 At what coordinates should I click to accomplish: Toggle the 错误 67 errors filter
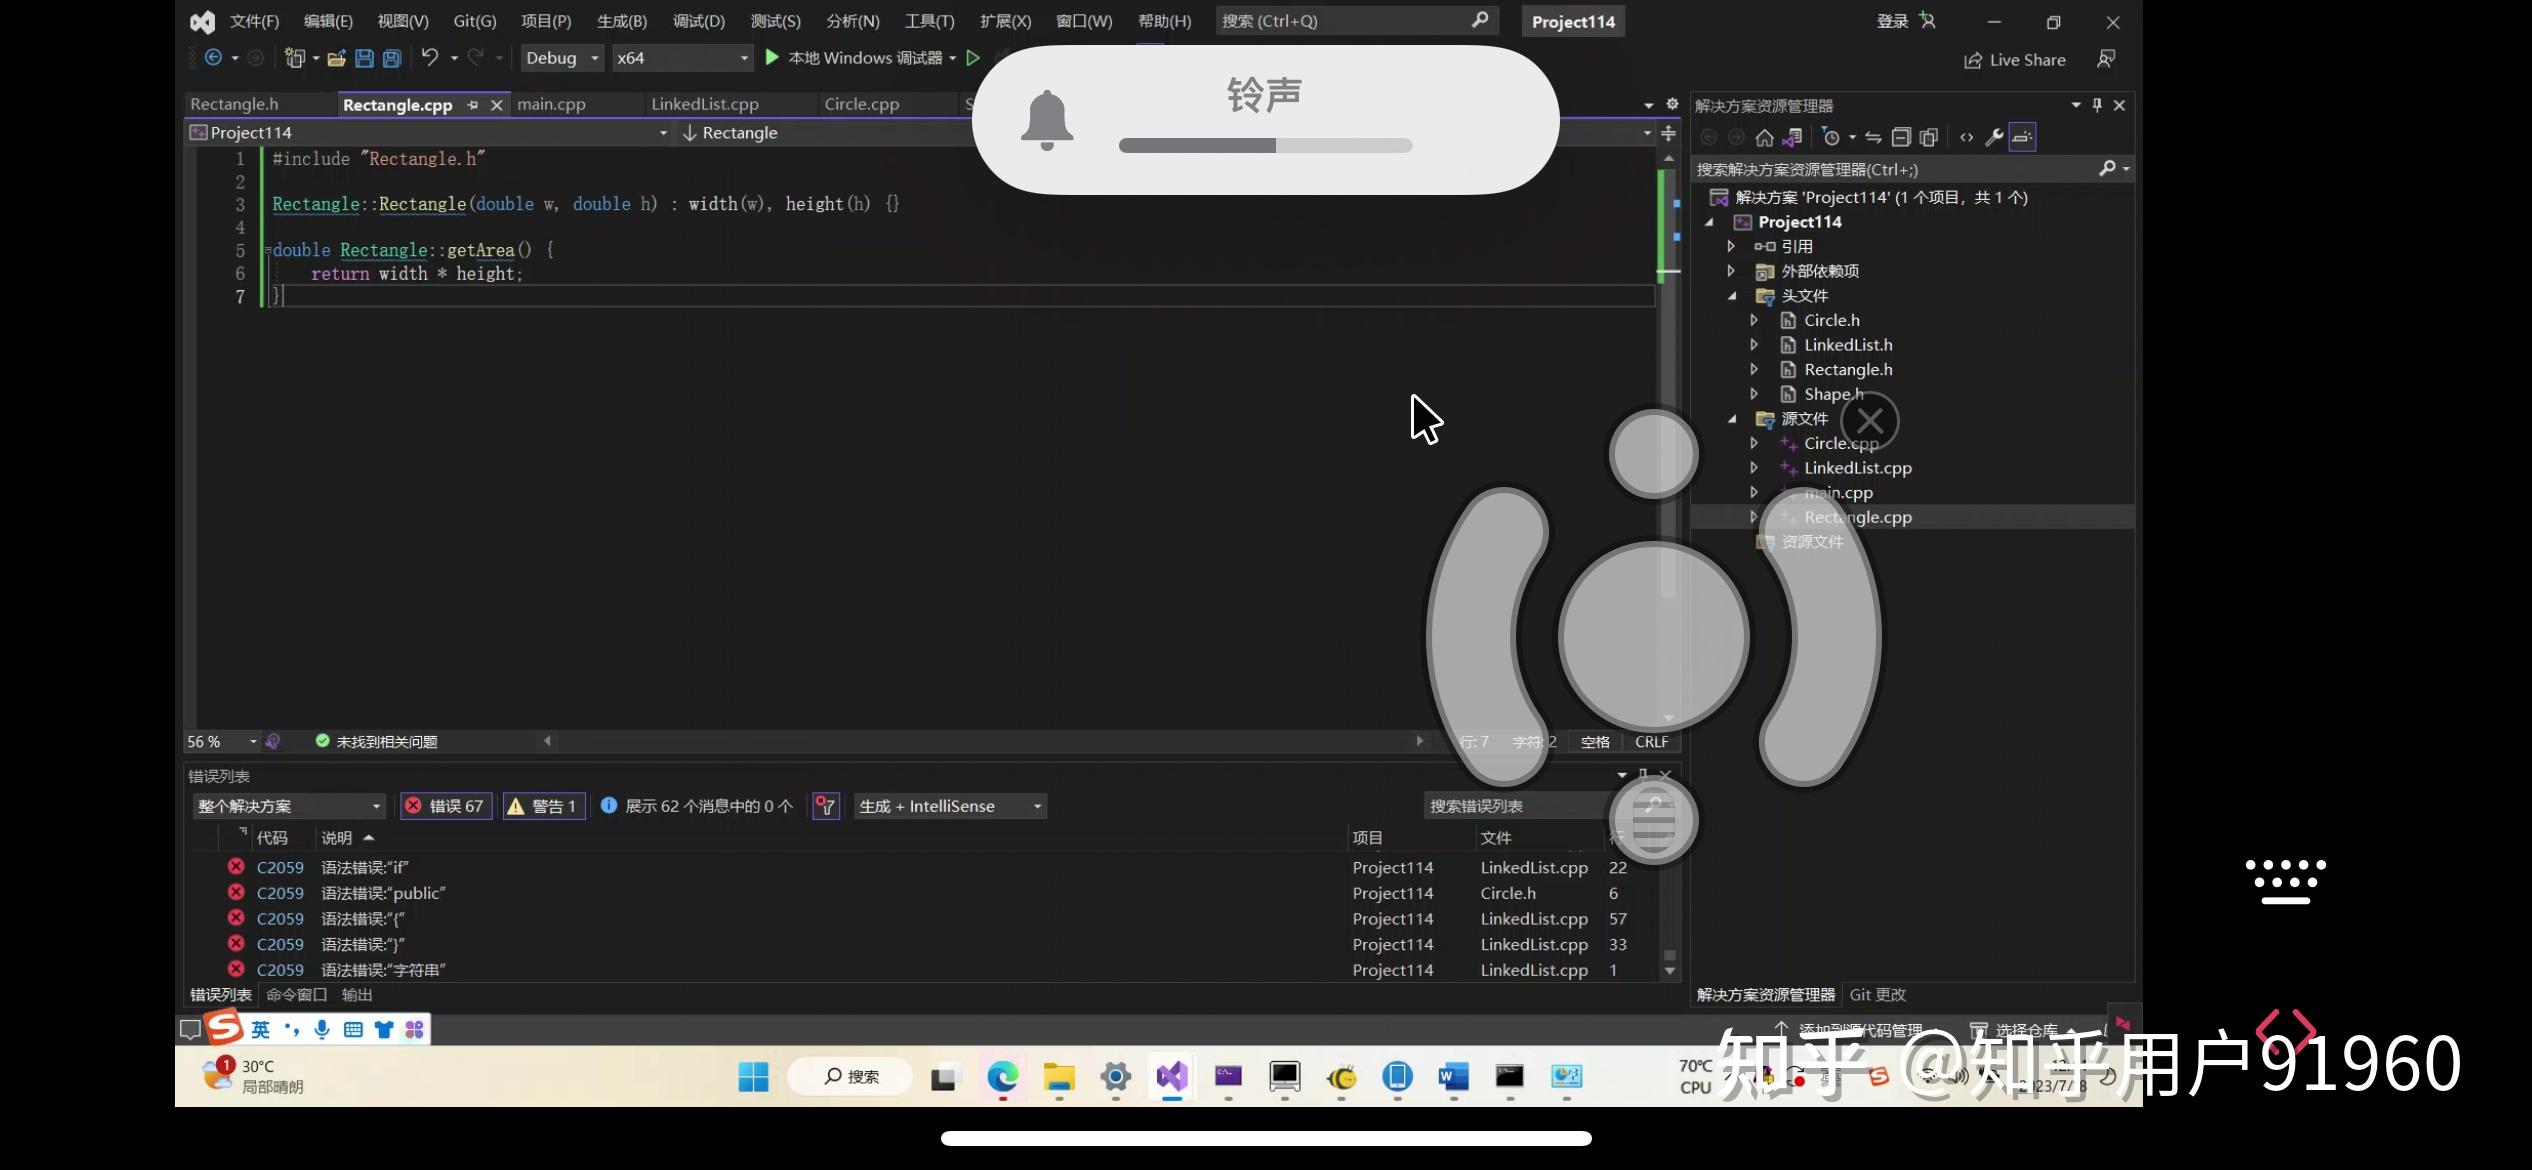click(446, 806)
